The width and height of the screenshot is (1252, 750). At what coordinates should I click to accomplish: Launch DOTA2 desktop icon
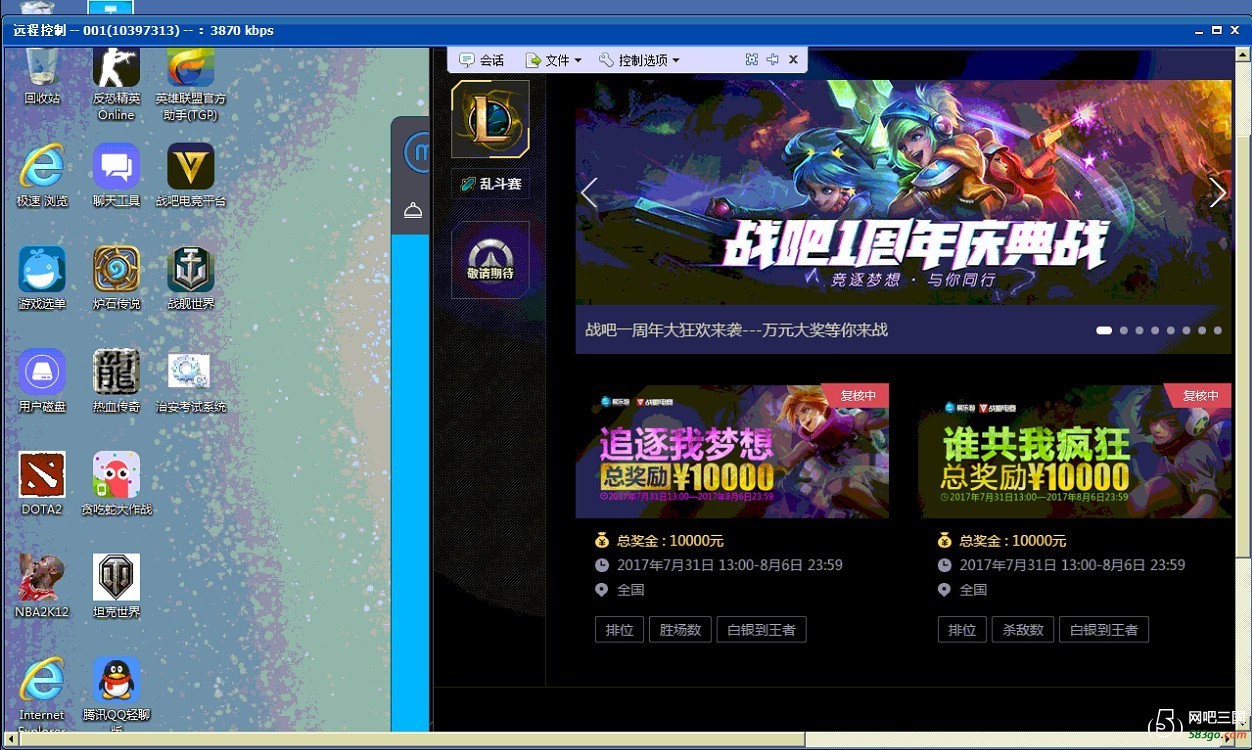point(42,483)
